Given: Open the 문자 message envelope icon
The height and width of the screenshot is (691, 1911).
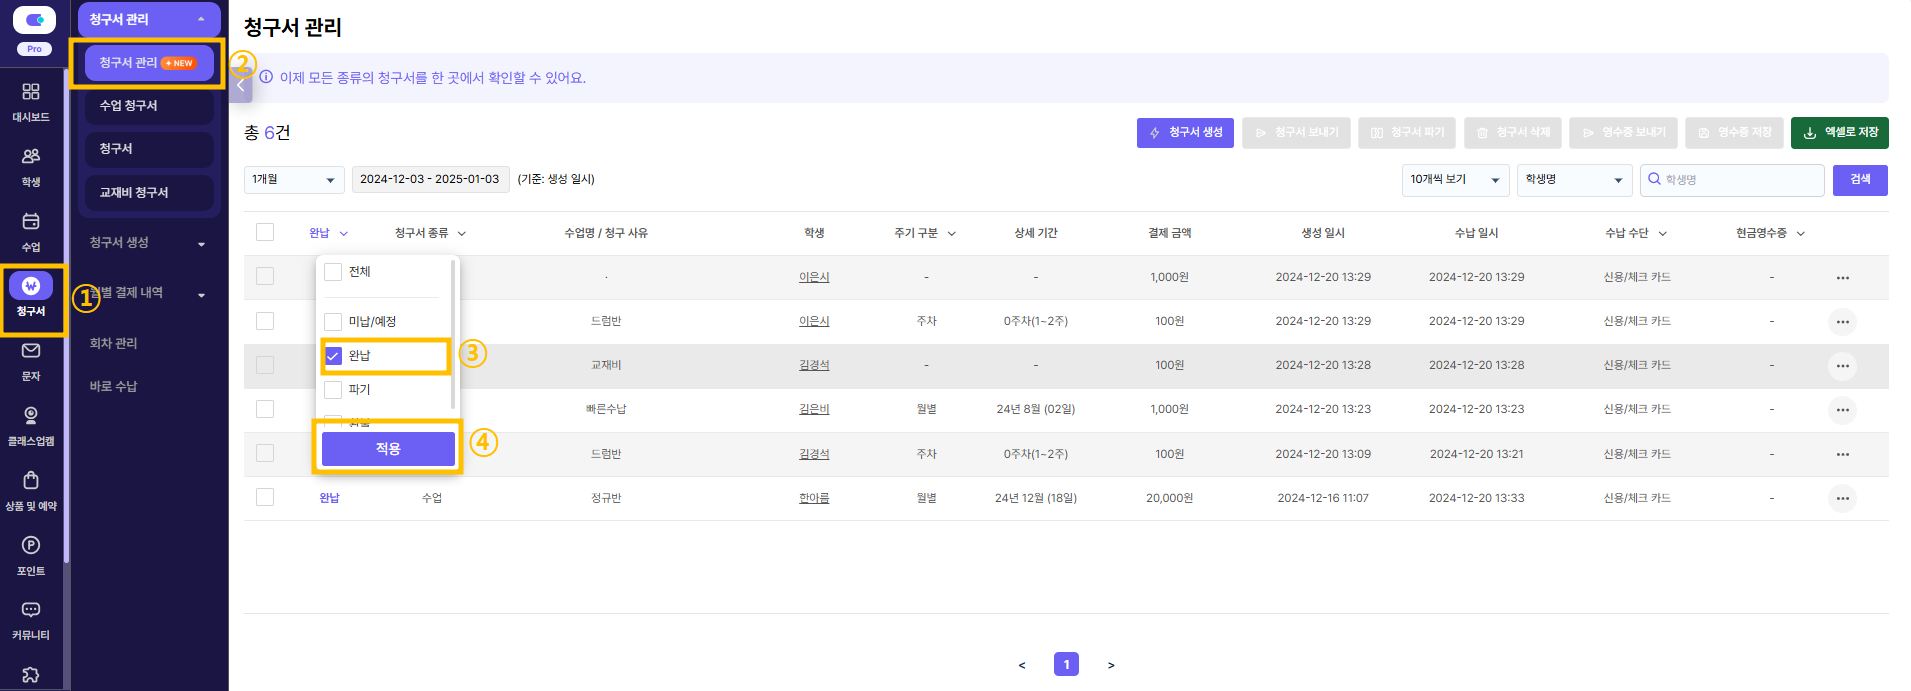Looking at the screenshot, I should click(31, 351).
